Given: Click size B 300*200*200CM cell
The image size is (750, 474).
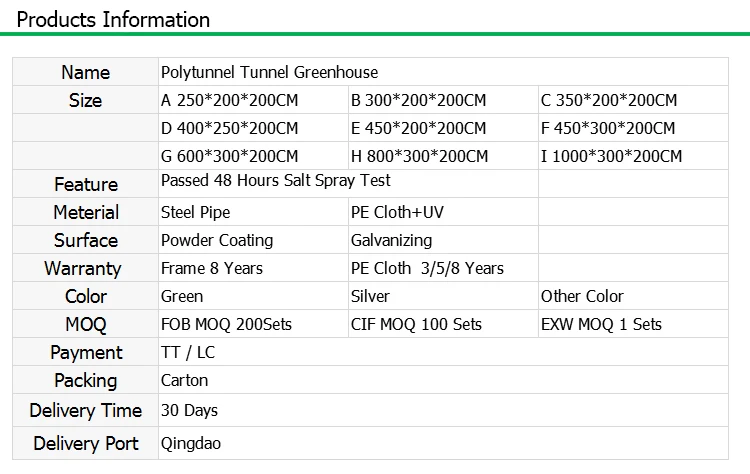Looking at the screenshot, I should tap(418, 100).
